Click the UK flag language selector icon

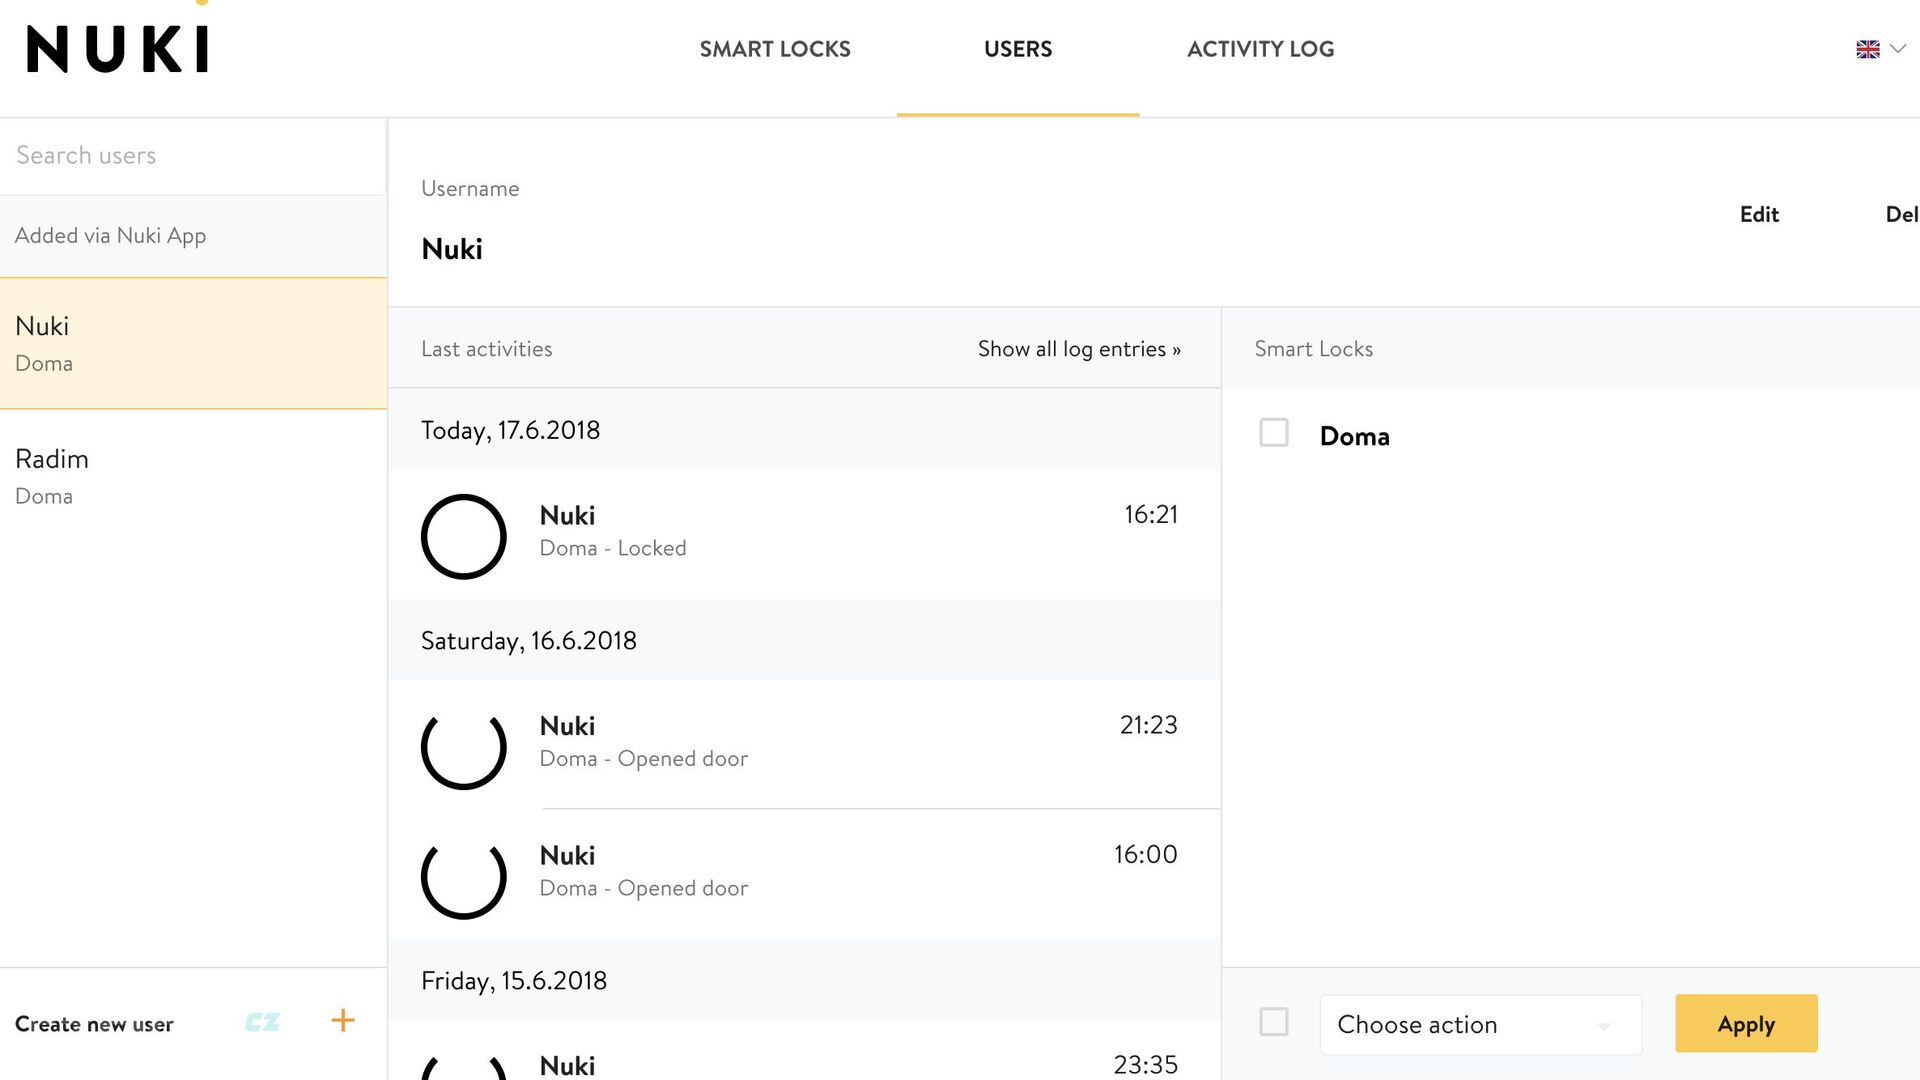1869,49
